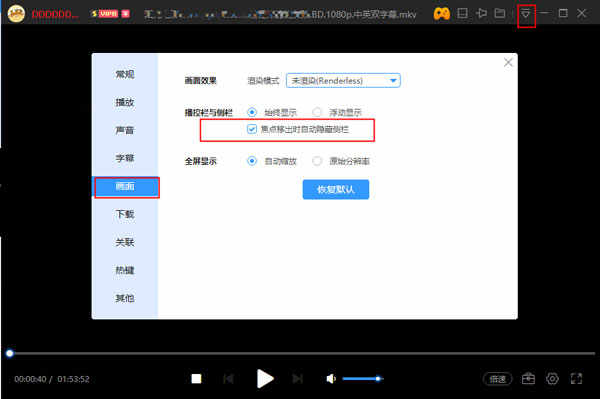Skip to the next track
Screen dimensions: 600x399
[297, 379]
